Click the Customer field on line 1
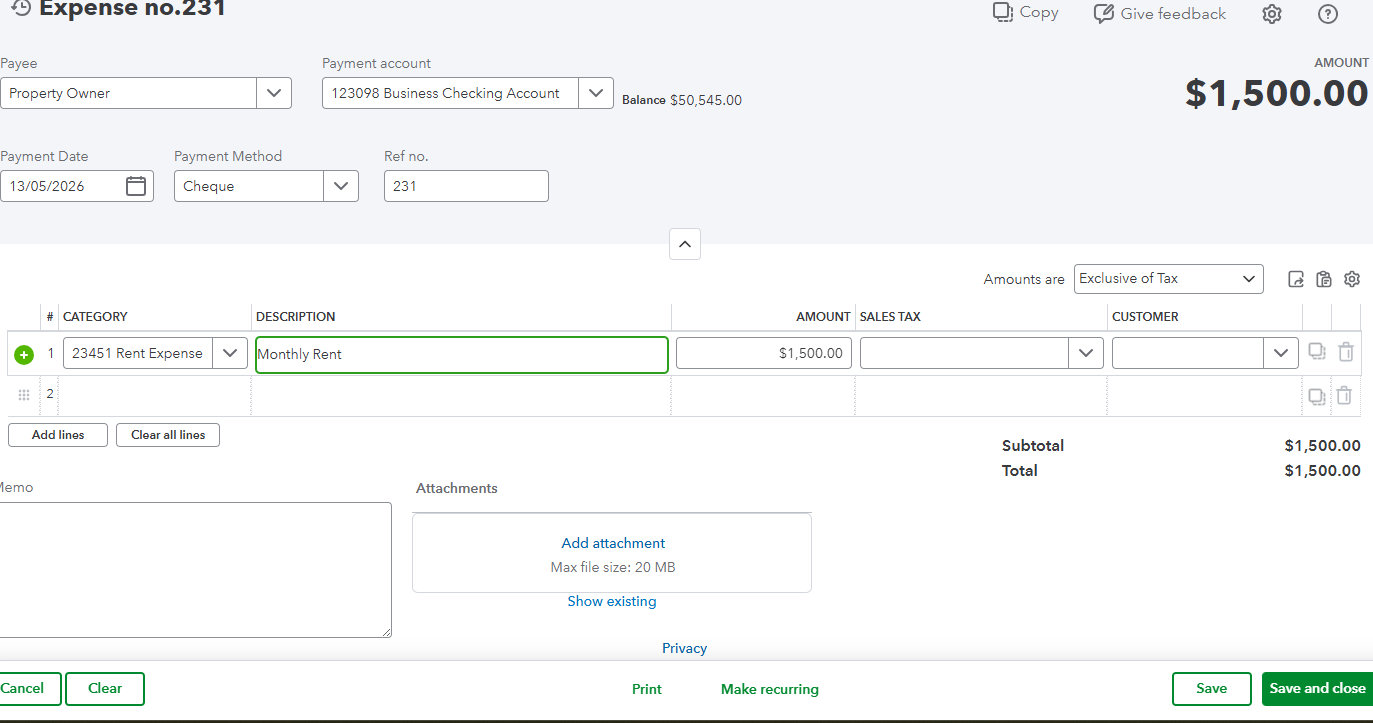 tap(1188, 353)
